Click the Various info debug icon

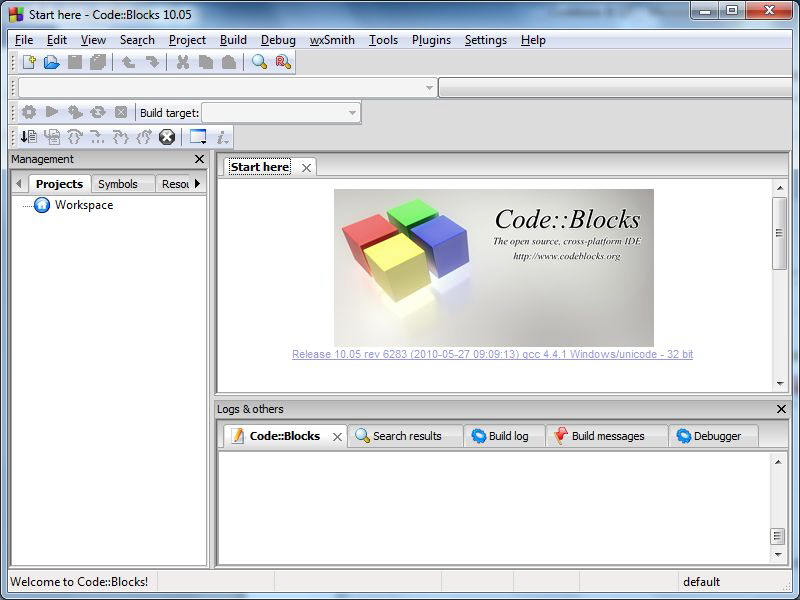222,137
